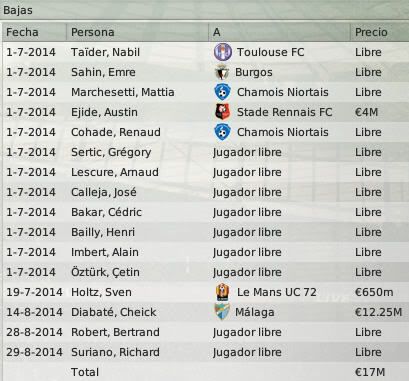Select the Suriano, Richard row
This screenshot has height=381, width=409.
(205, 352)
